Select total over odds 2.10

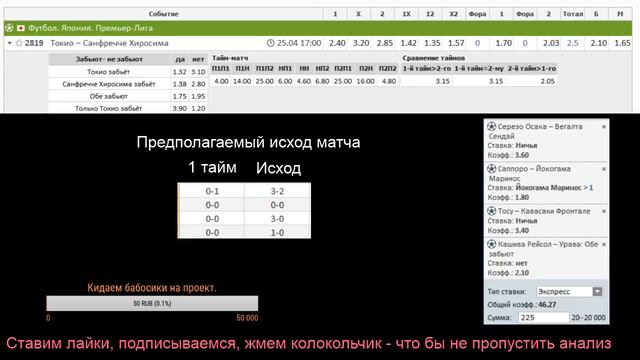coord(598,43)
